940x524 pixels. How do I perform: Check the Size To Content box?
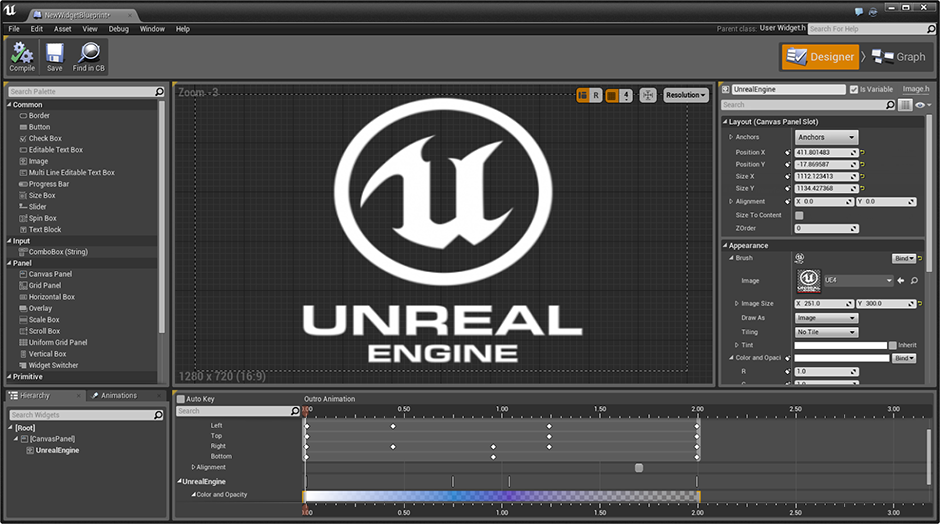pos(799,215)
